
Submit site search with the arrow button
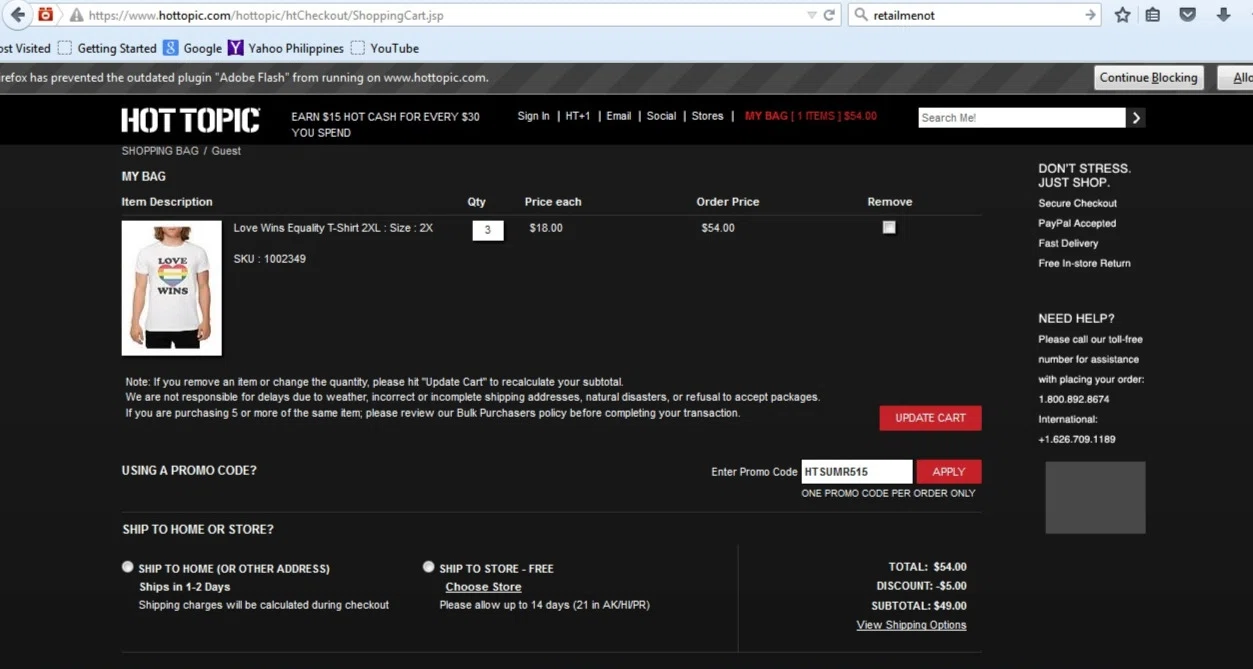[1136, 118]
